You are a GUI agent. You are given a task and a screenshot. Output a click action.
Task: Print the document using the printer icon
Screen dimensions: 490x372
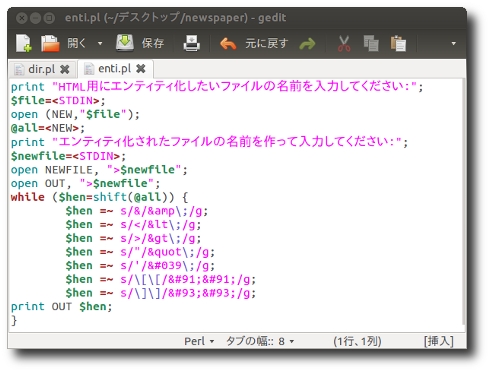[192, 43]
